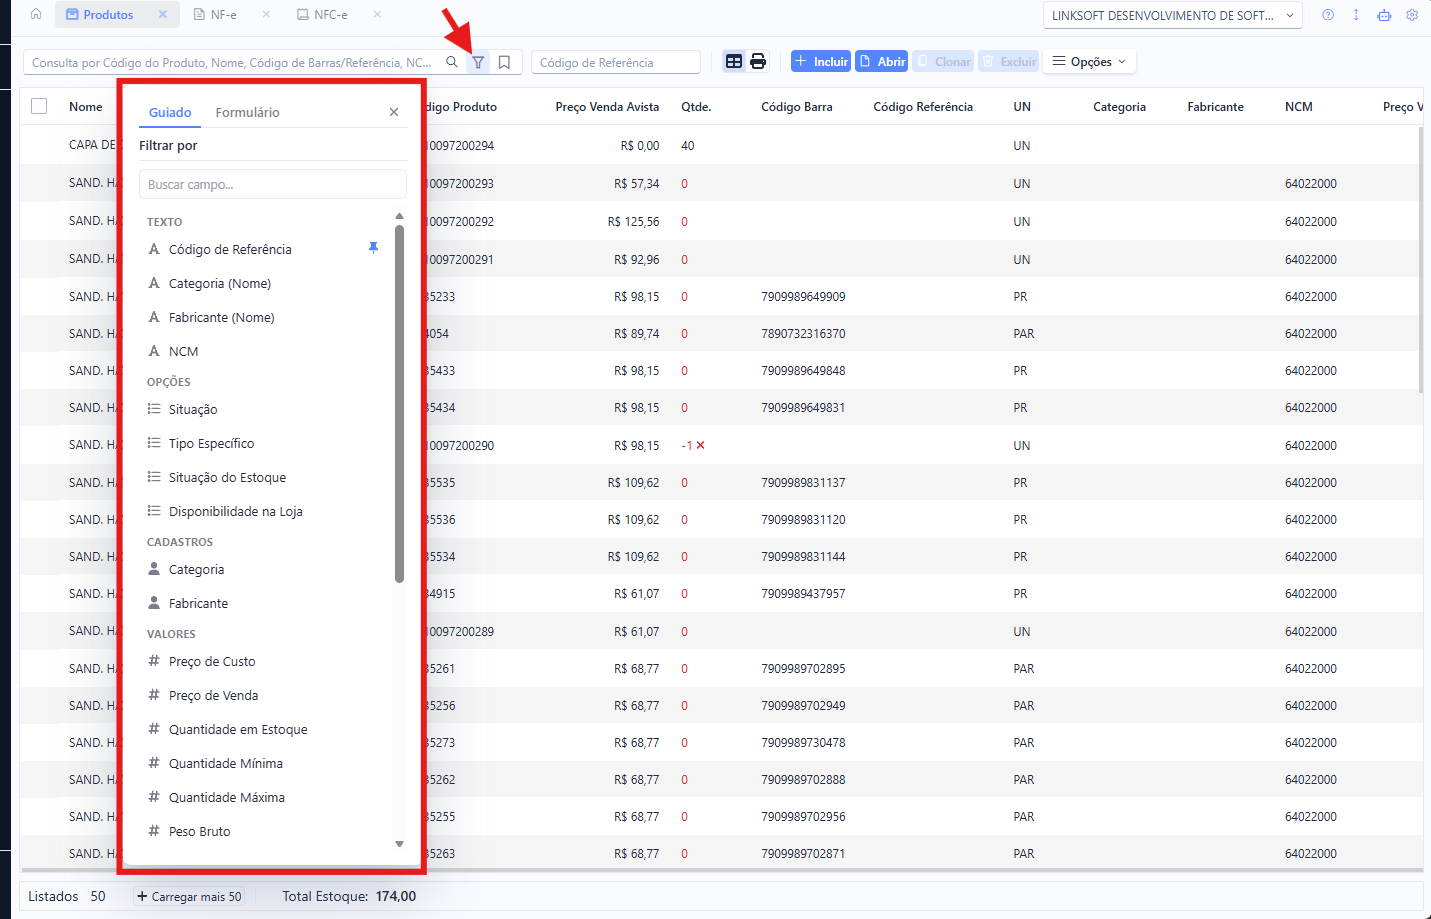Sort by Preço Venda Avista column header
This screenshot has width=1431, height=919.
coord(607,107)
